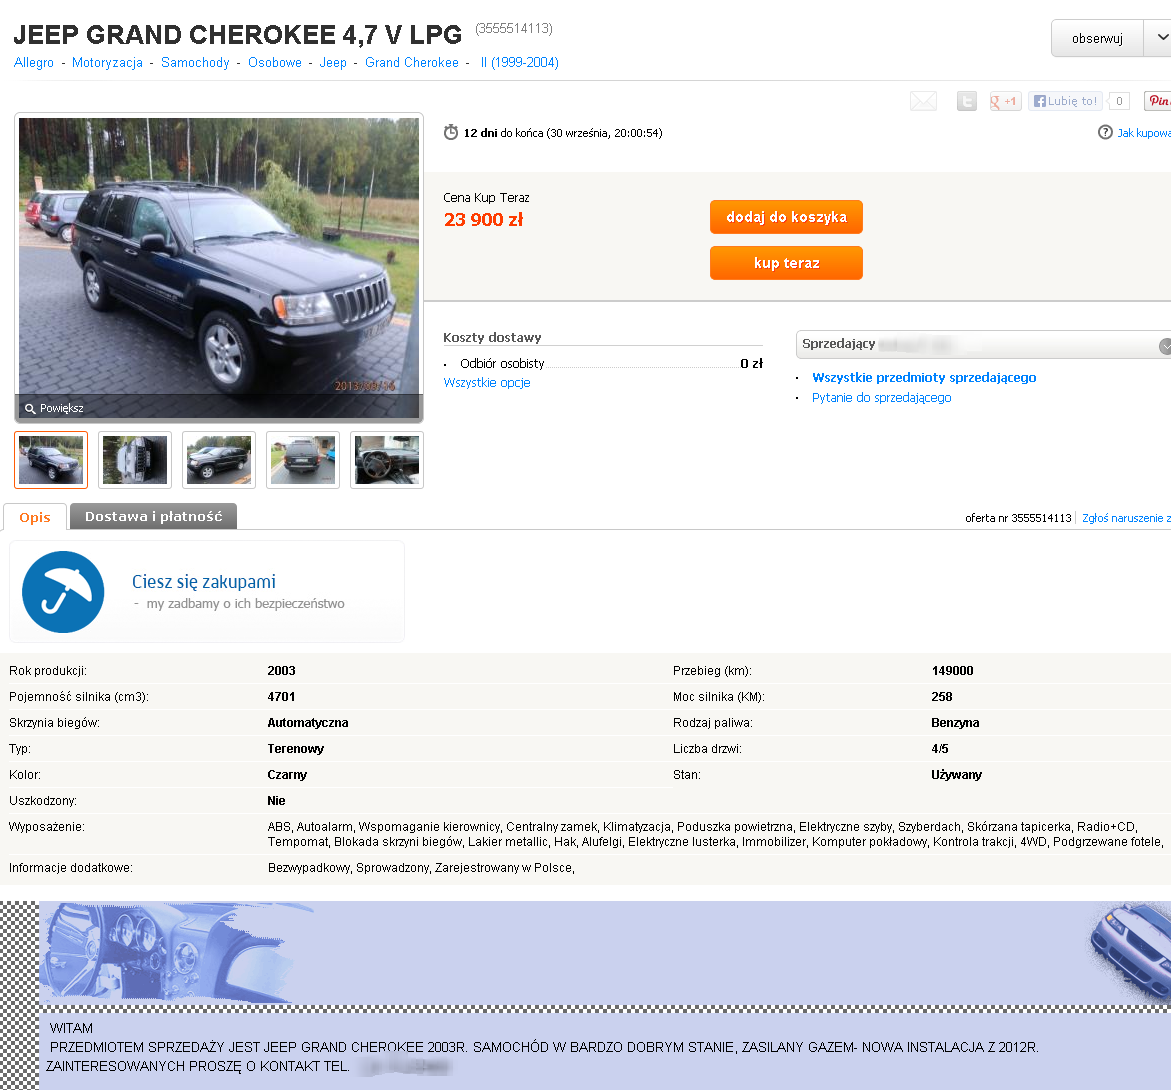The height and width of the screenshot is (1090, 1171).
Task: Click the email share envelope icon
Action: pyautogui.click(x=923, y=101)
